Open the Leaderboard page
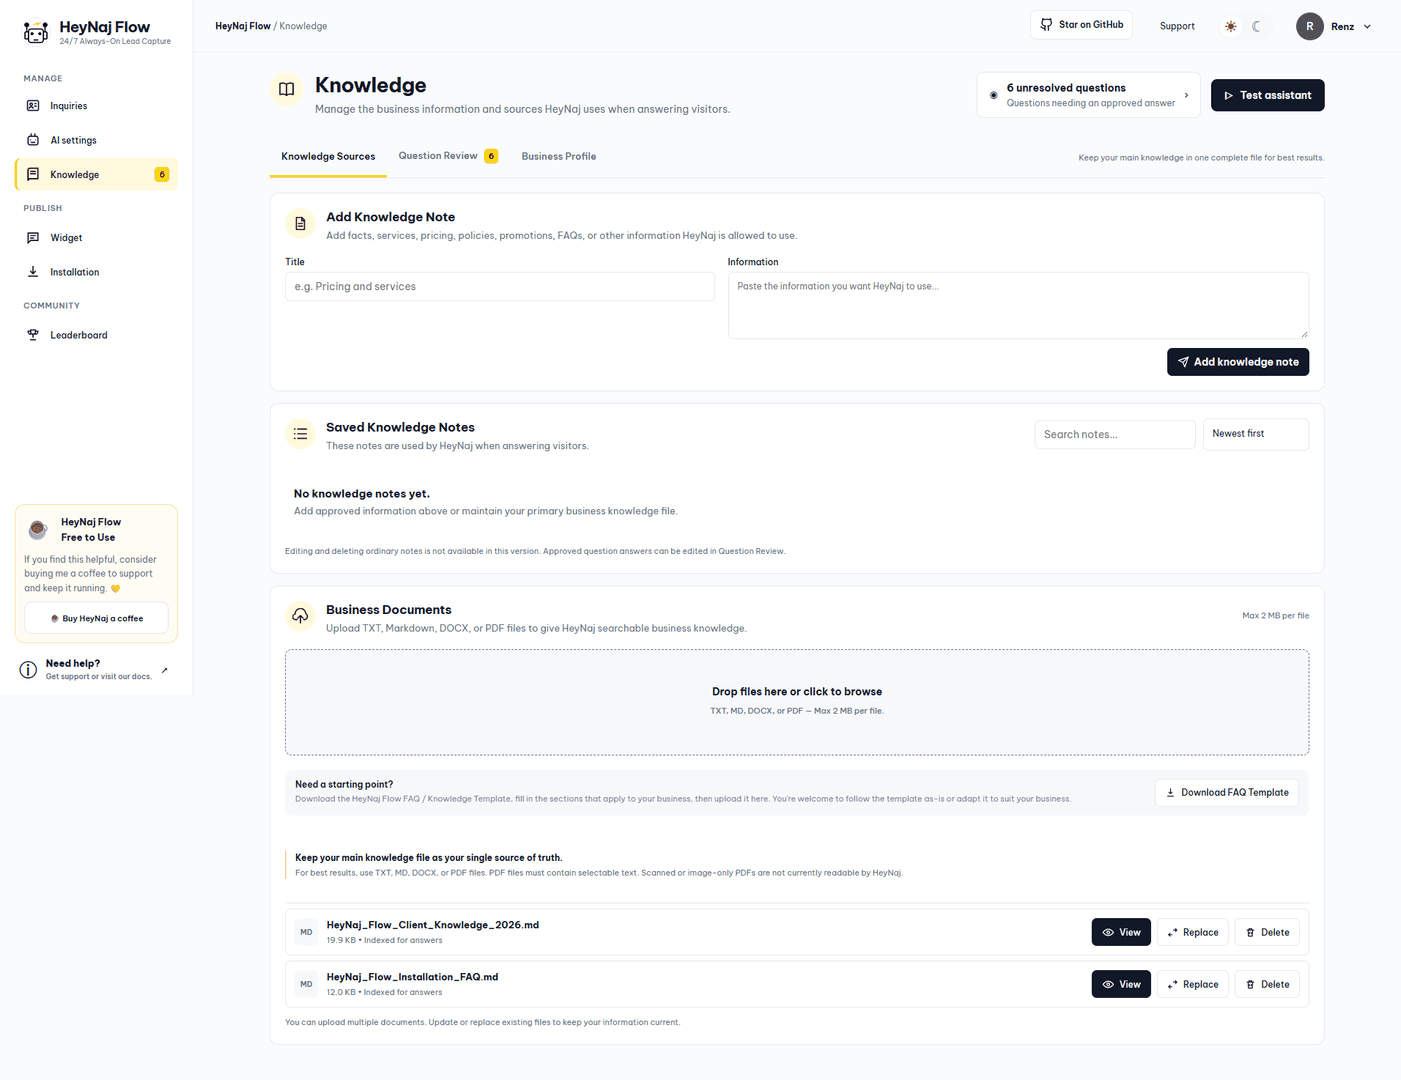This screenshot has height=1080, width=1401. [96, 335]
